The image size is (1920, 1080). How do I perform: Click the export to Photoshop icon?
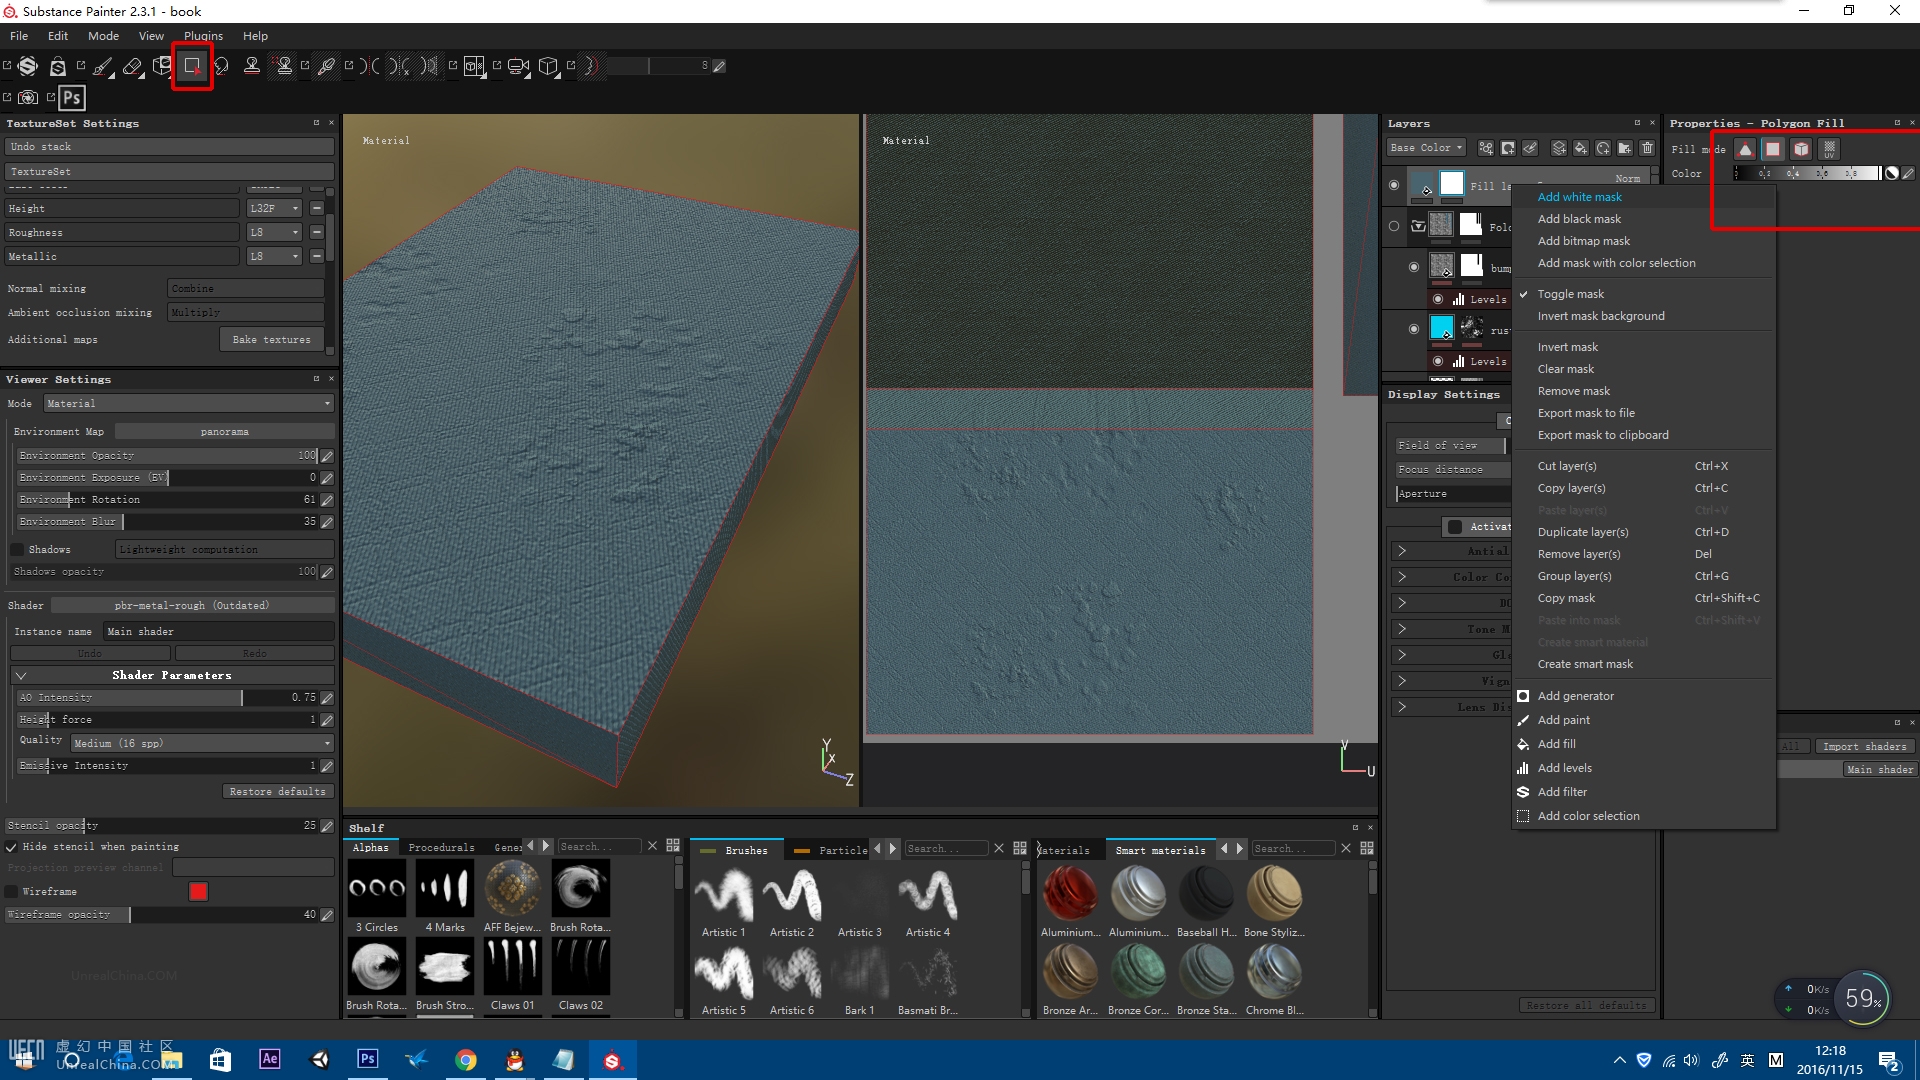pyautogui.click(x=72, y=97)
